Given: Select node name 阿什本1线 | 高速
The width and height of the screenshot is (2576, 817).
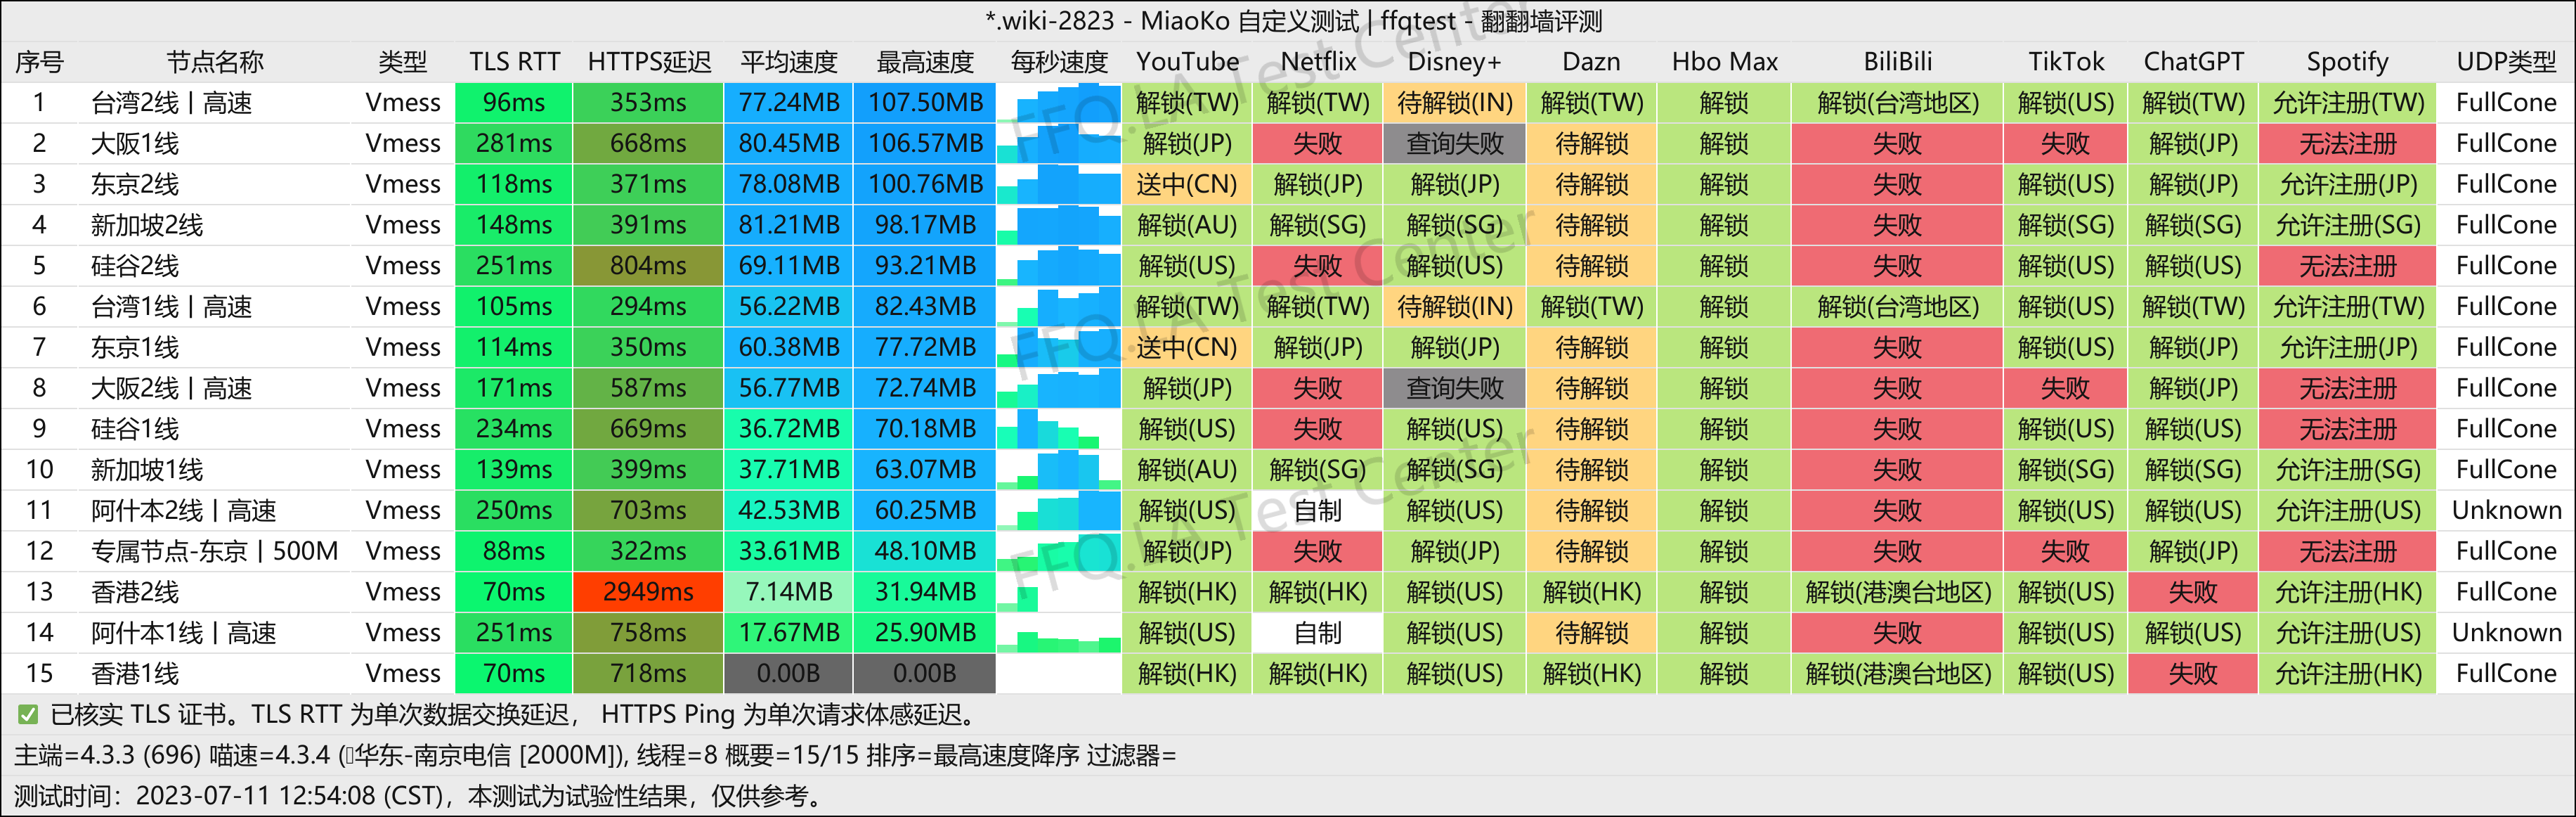Looking at the screenshot, I should [183, 633].
